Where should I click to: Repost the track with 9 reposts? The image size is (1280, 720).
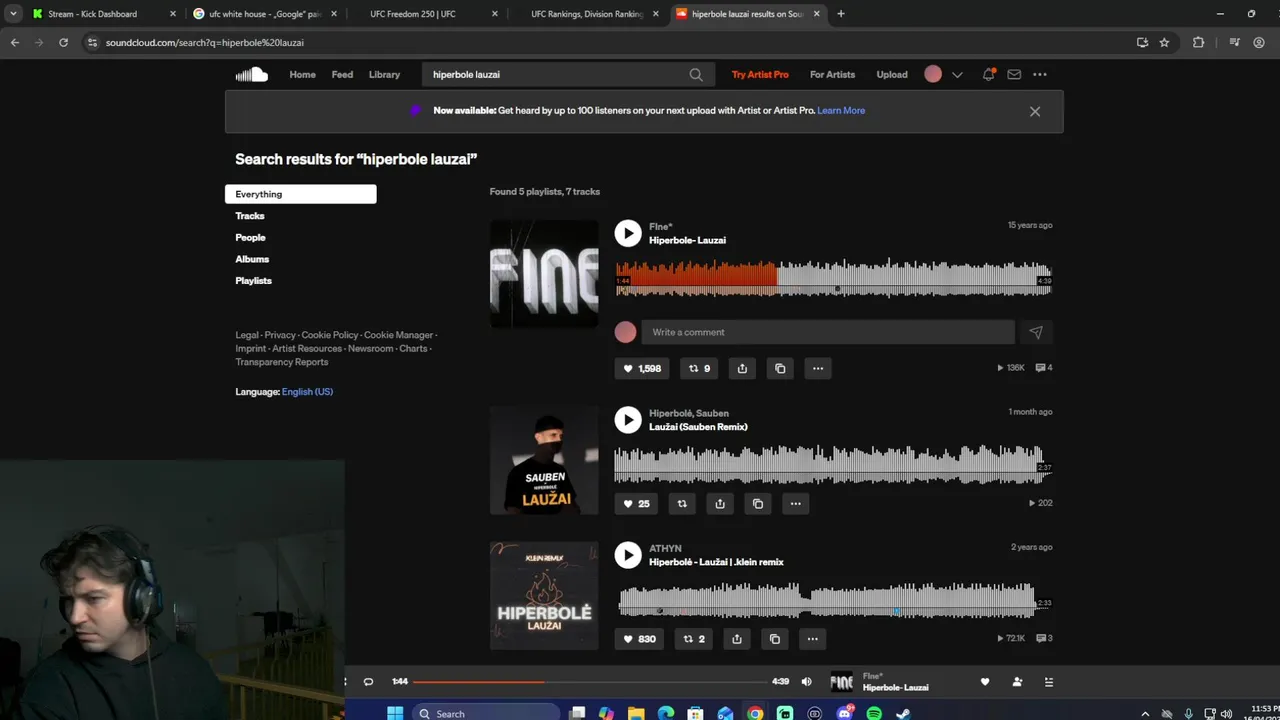(700, 368)
